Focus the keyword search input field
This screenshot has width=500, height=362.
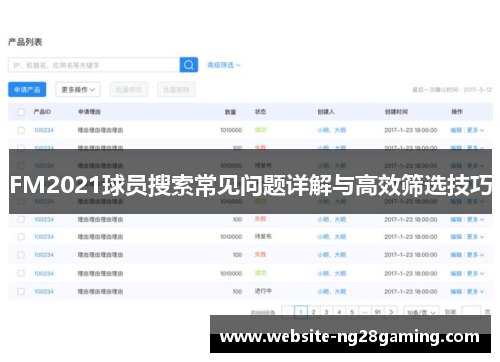94,65
